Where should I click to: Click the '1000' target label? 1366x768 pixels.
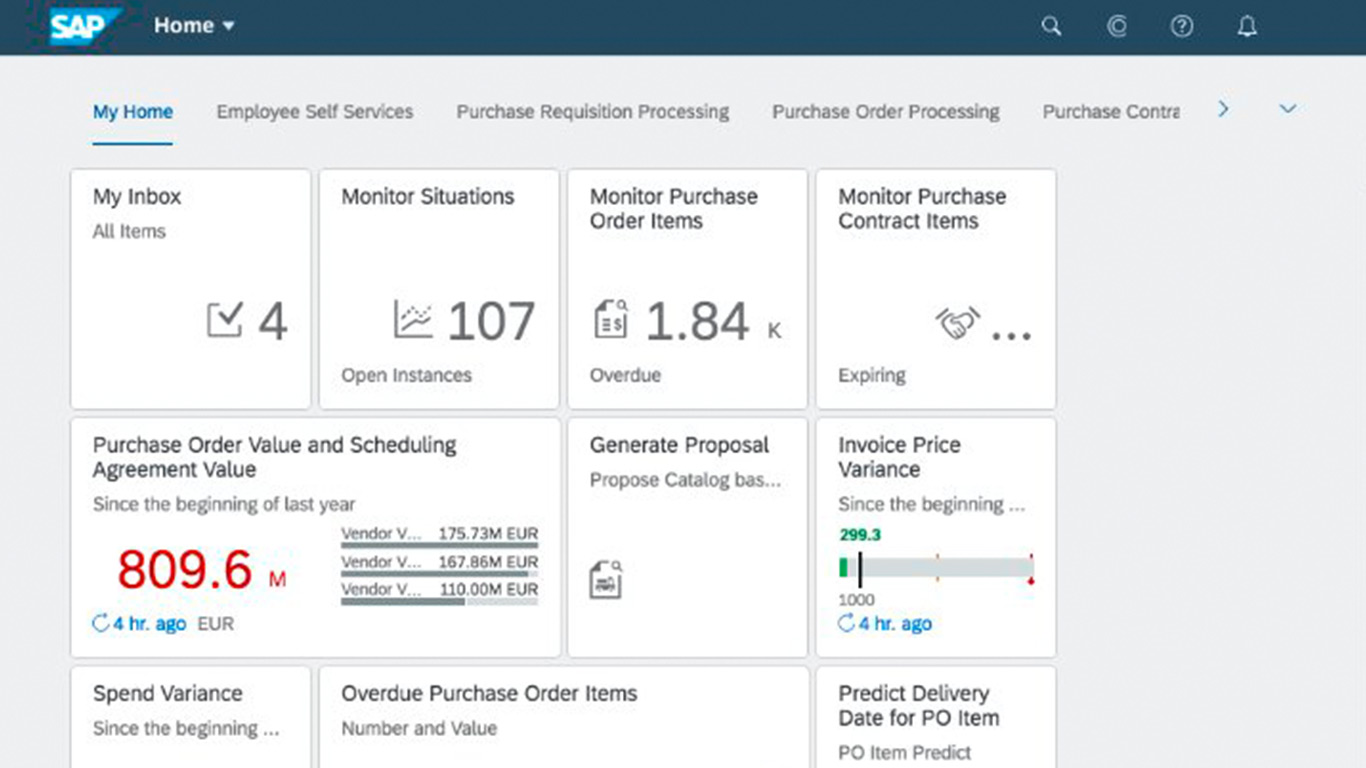click(856, 600)
